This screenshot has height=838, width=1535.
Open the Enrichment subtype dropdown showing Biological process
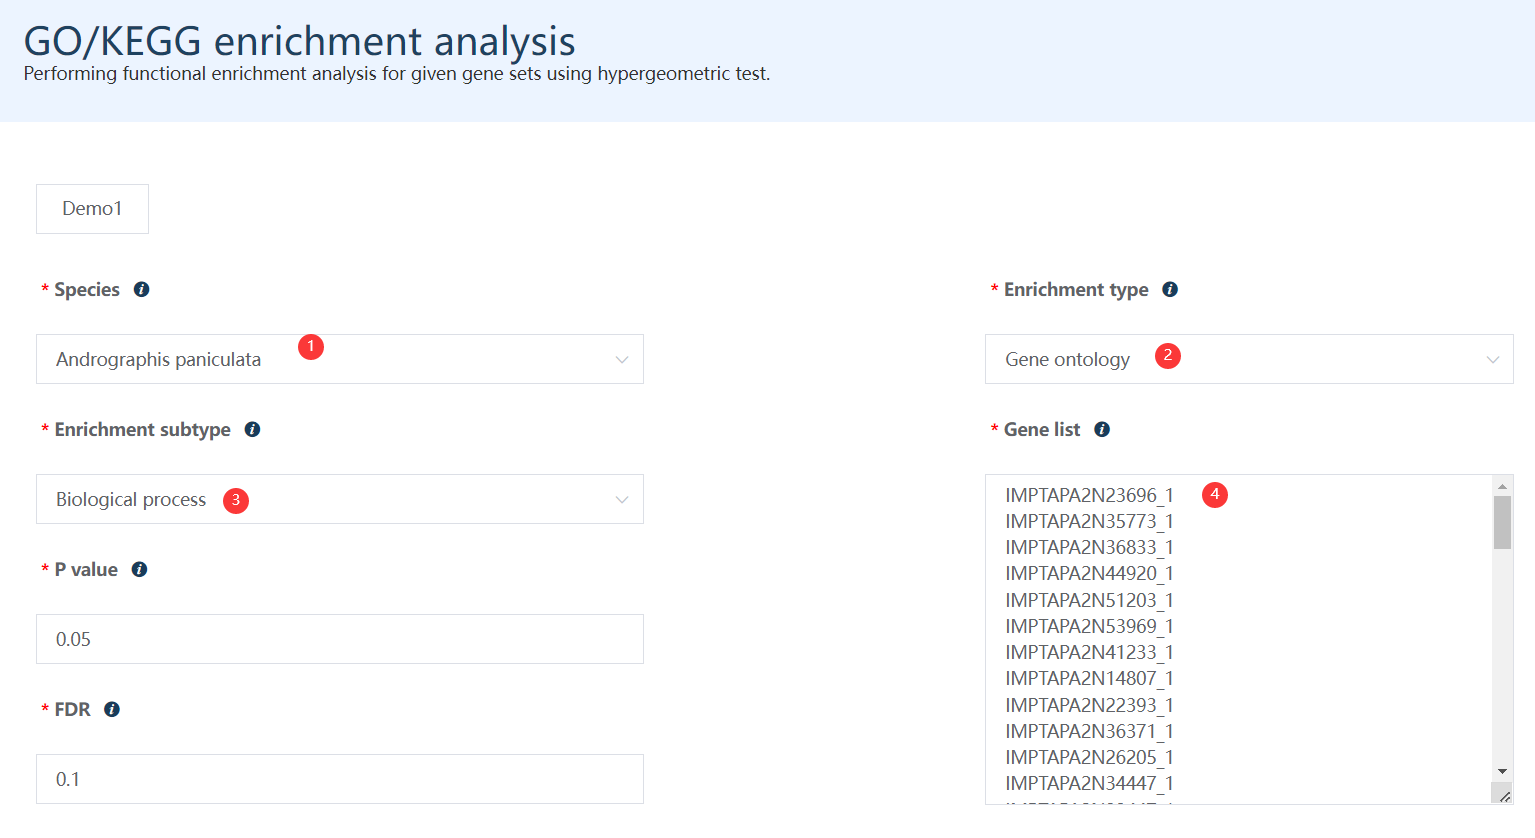tap(340, 499)
